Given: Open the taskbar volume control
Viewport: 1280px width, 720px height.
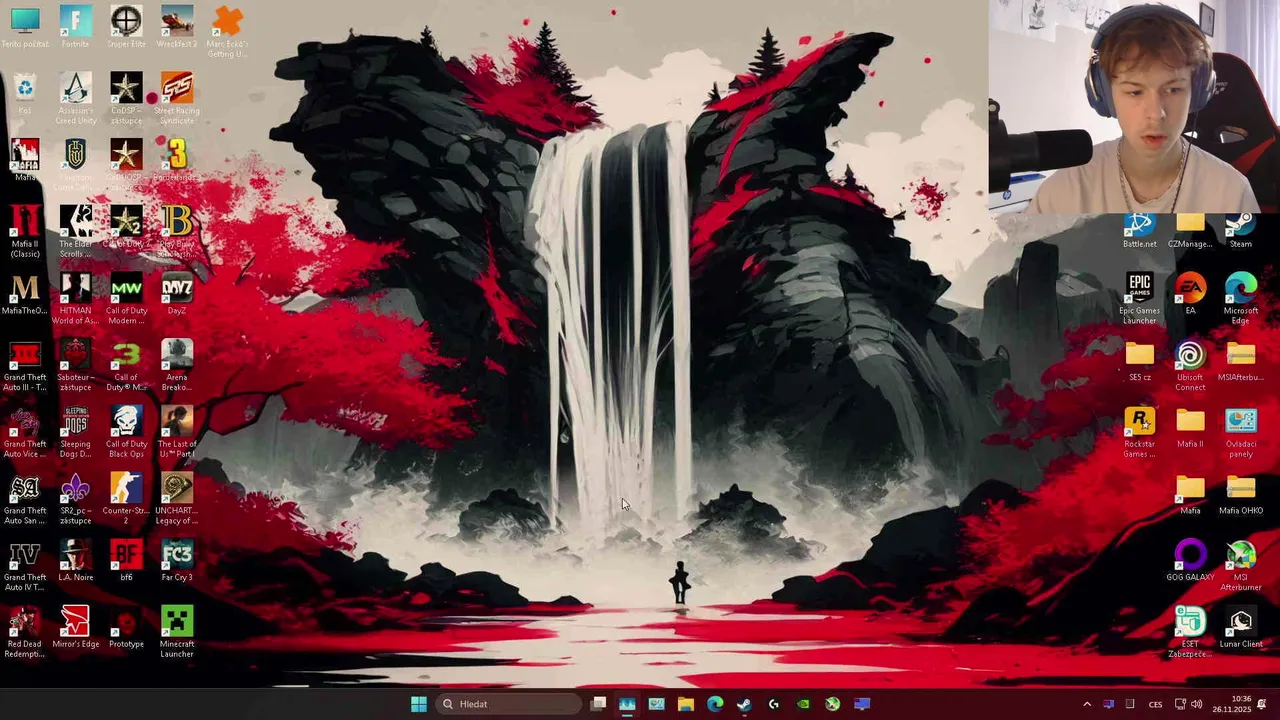Looking at the screenshot, I should pyautogui.click(x=1197, y=704).
